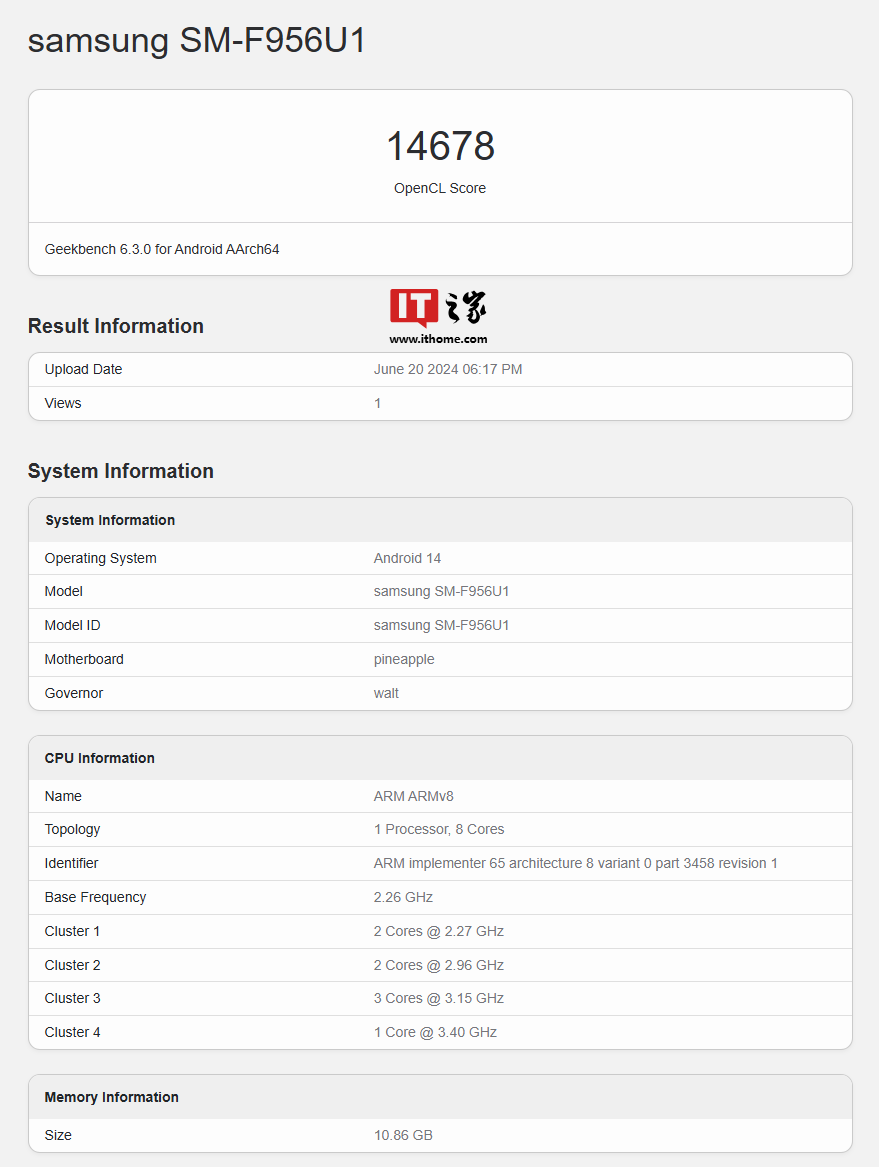879x1167 pixels.
Task: Click the pineapple motherboard value
Action: coord(404,659)
